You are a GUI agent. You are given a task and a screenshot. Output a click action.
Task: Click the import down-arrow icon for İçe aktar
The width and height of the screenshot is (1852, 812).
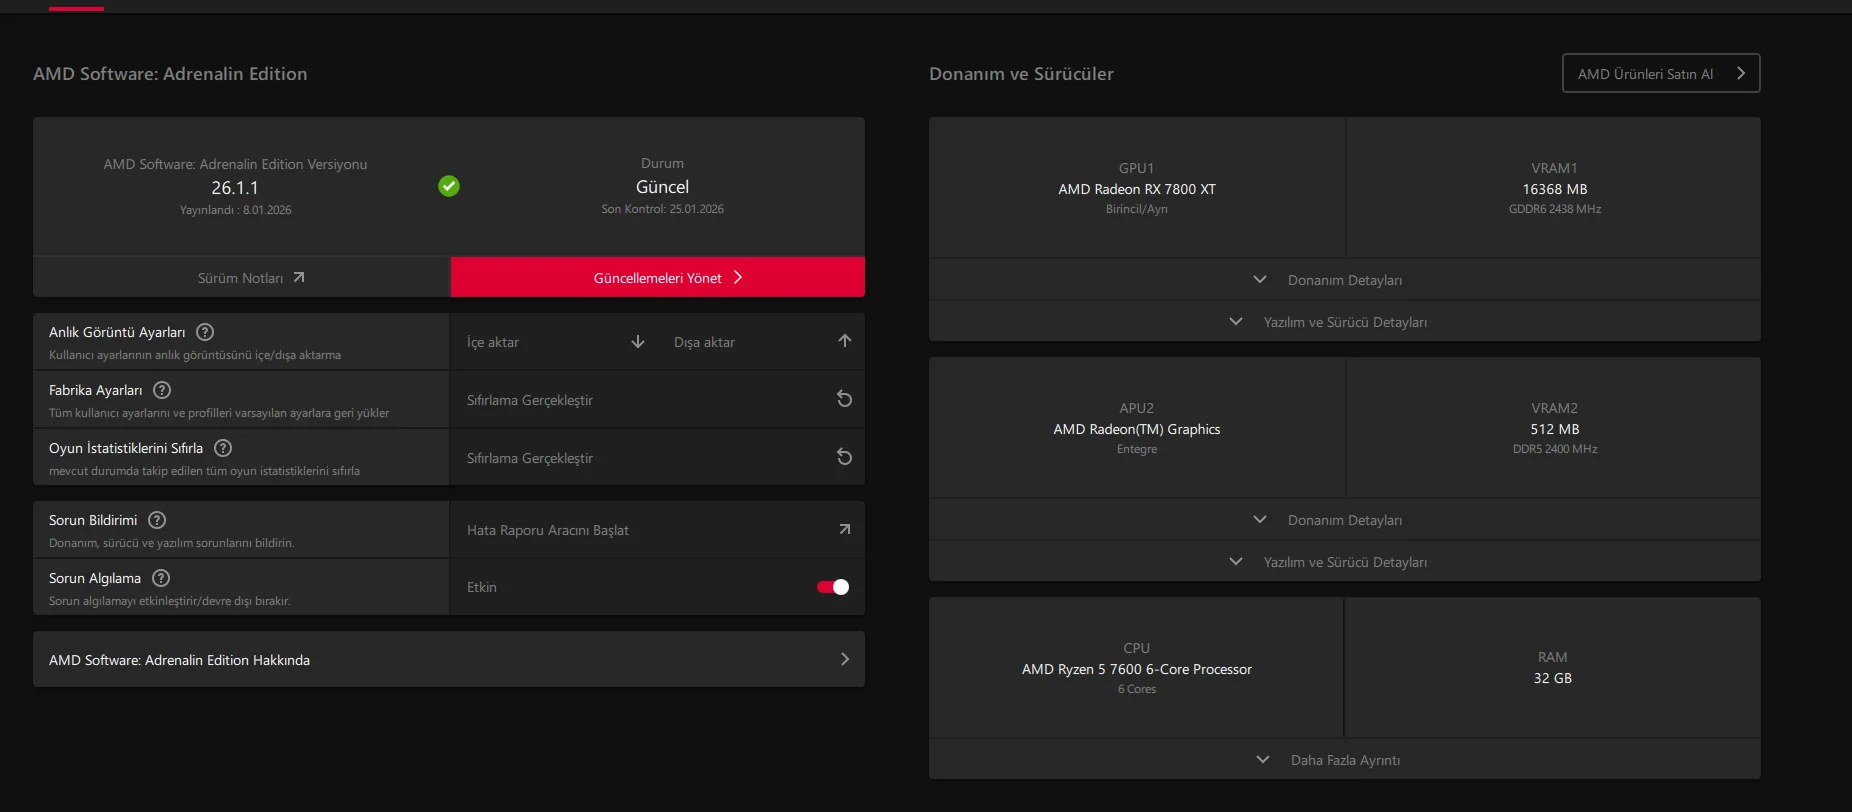click(x=638, y=342)
